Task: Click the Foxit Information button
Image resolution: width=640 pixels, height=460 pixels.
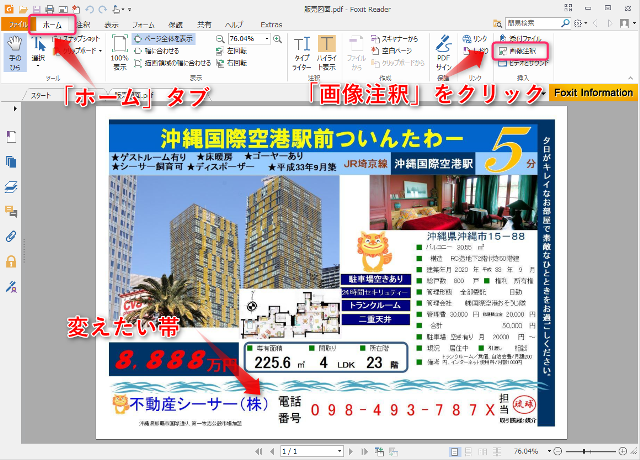Action: tap(592, 93)
